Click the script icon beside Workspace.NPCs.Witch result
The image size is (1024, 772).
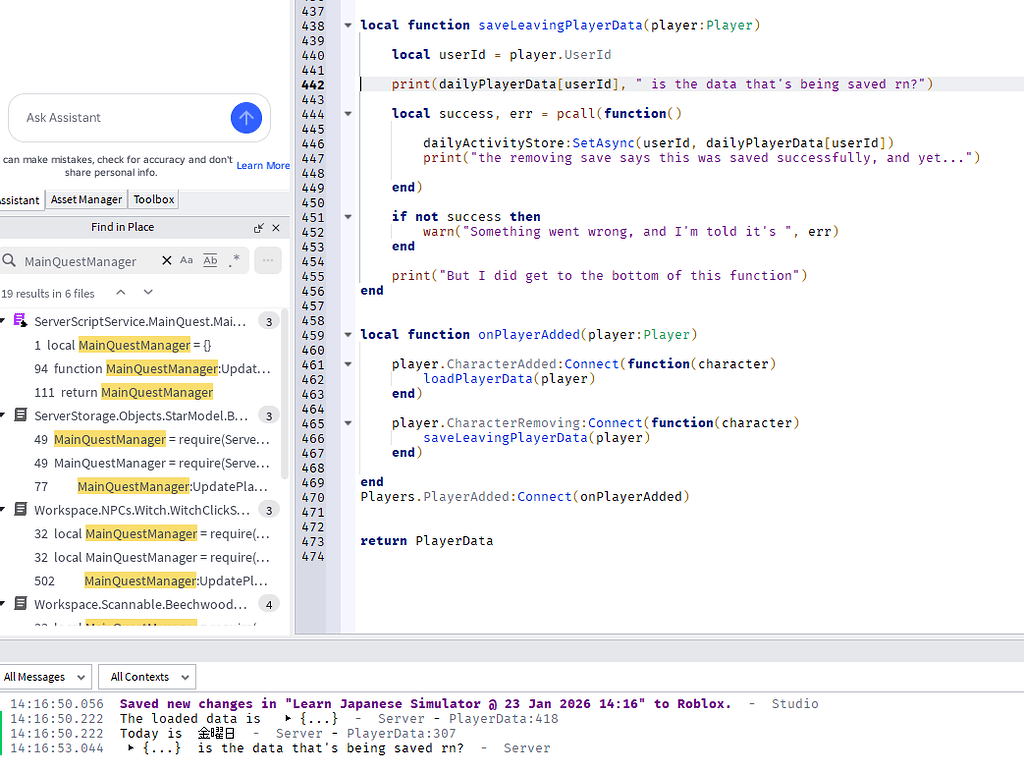tap(20, 509)
